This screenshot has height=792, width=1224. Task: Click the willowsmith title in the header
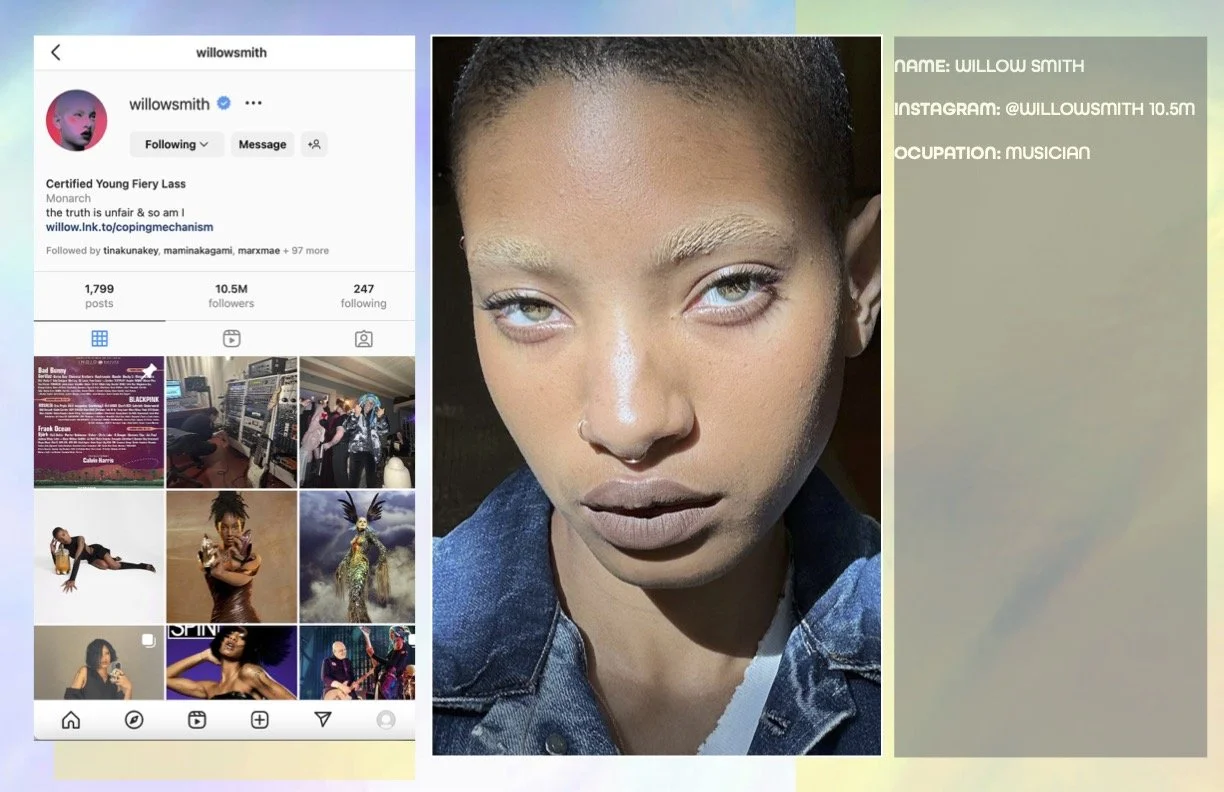coord(231,52)
